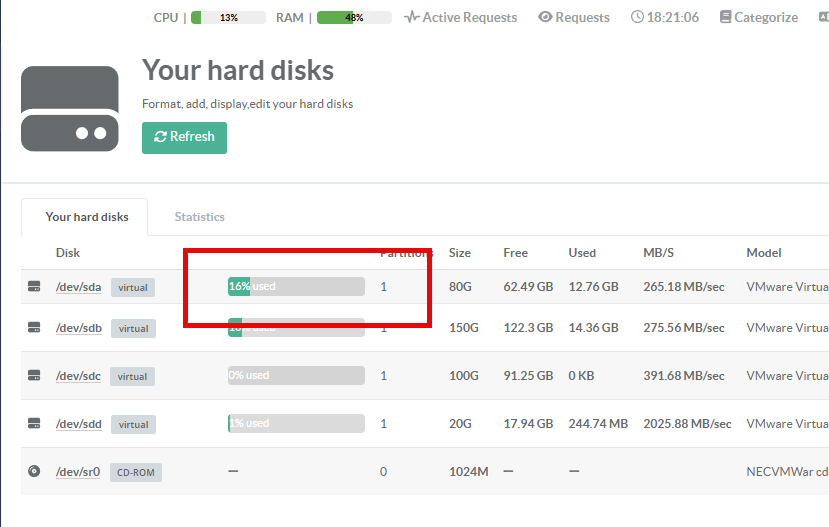The image size is (829, 527).
Task: Open Categorize in the top bar
Action: [758, 17]
